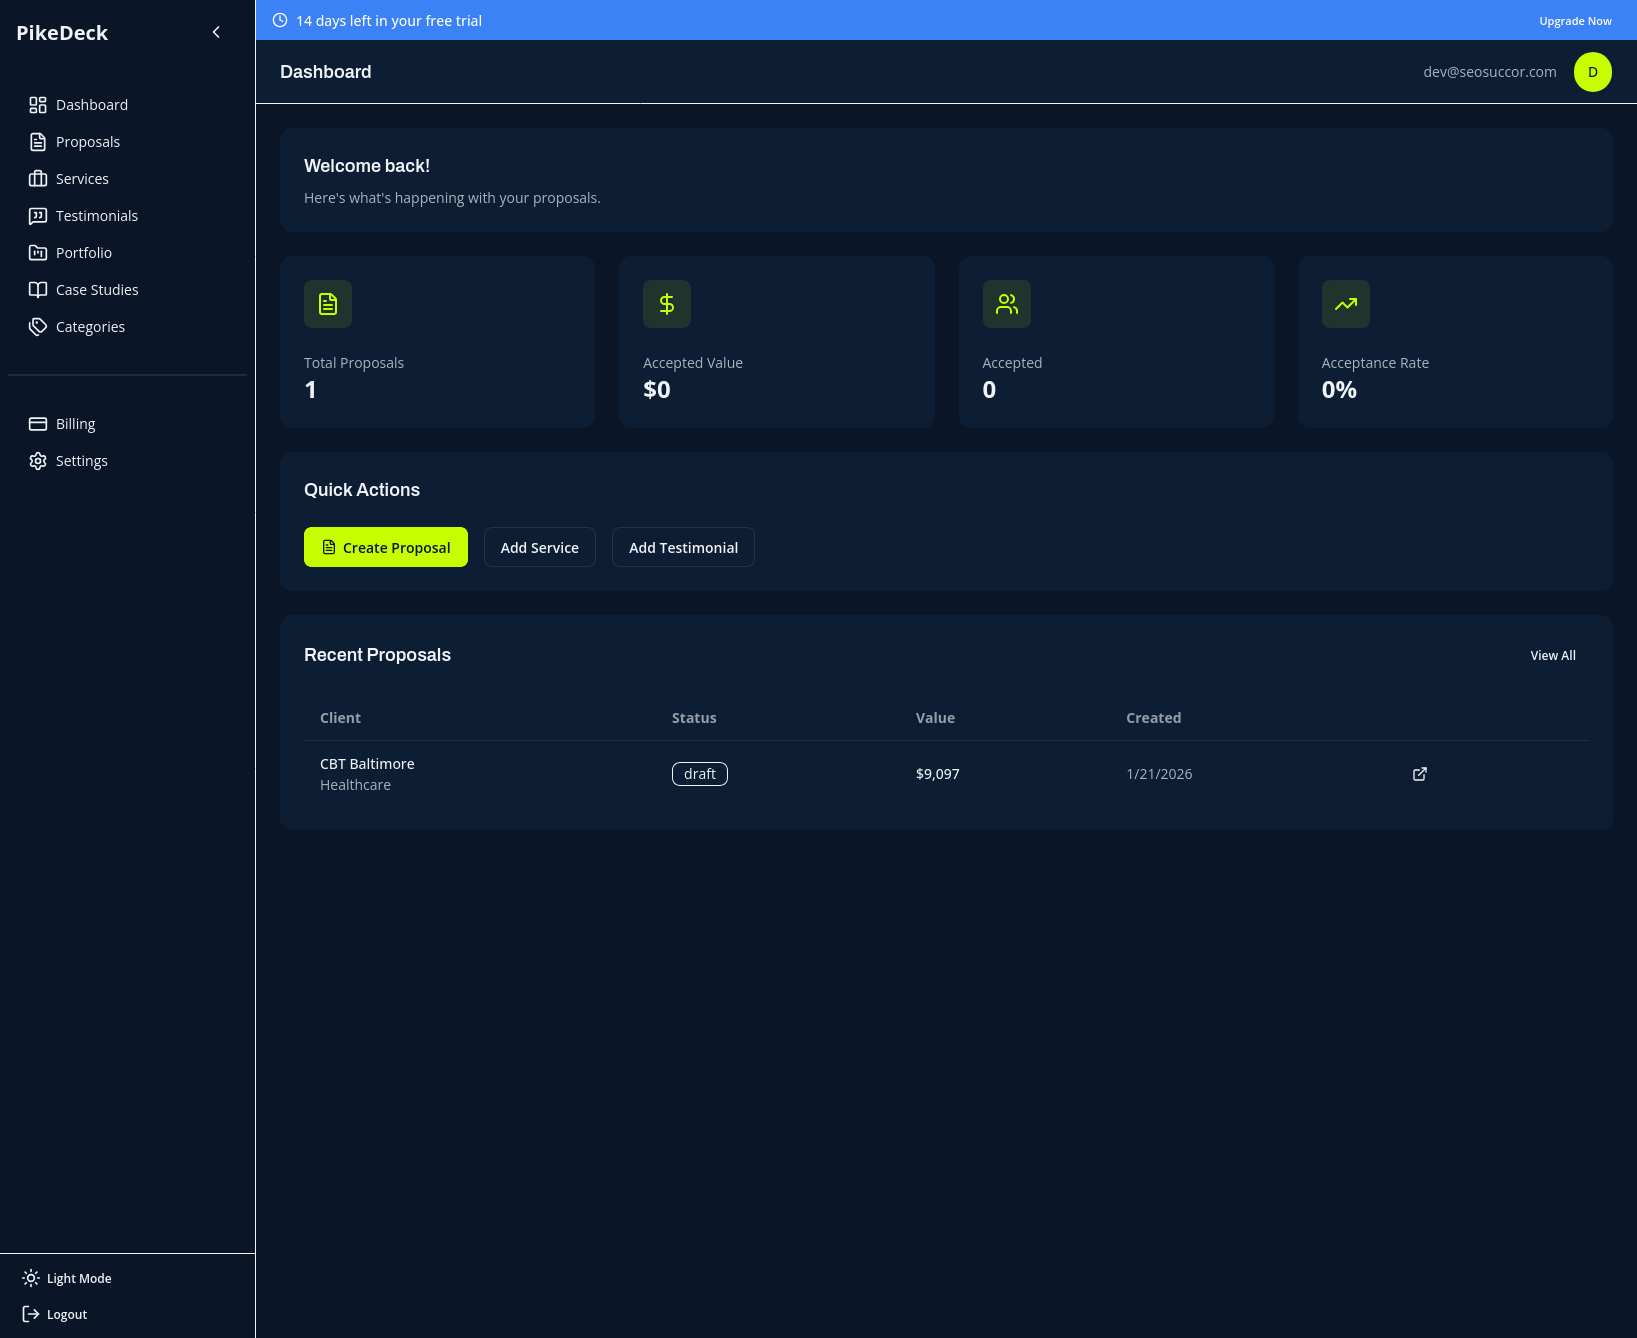Open Proposals from the sidebar
This screenshot has height=1338, width=1637.
point(87,142)
